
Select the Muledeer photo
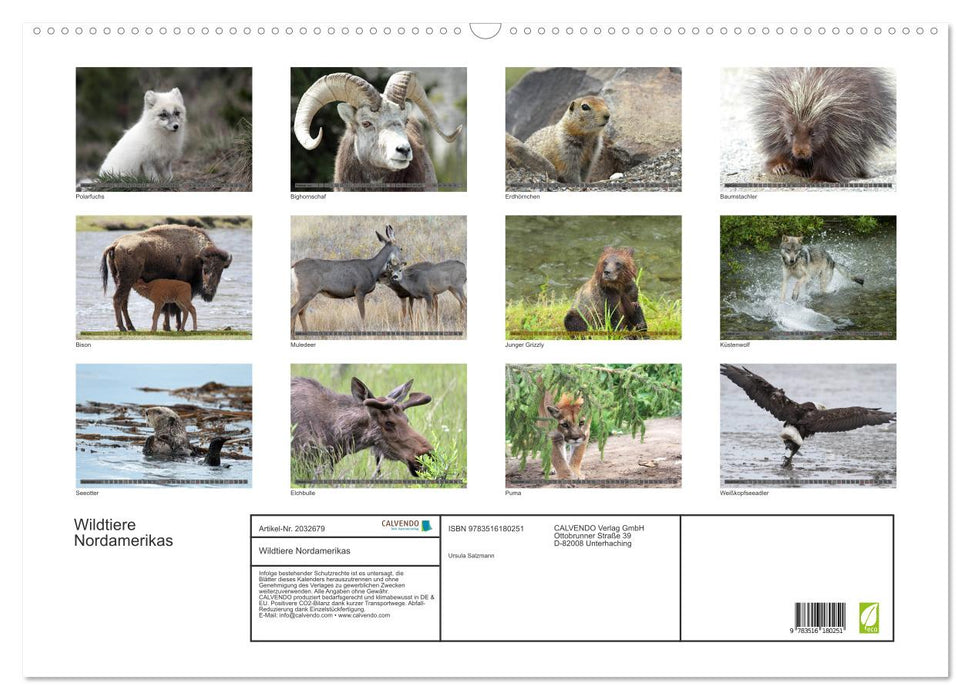click(378, 277)
